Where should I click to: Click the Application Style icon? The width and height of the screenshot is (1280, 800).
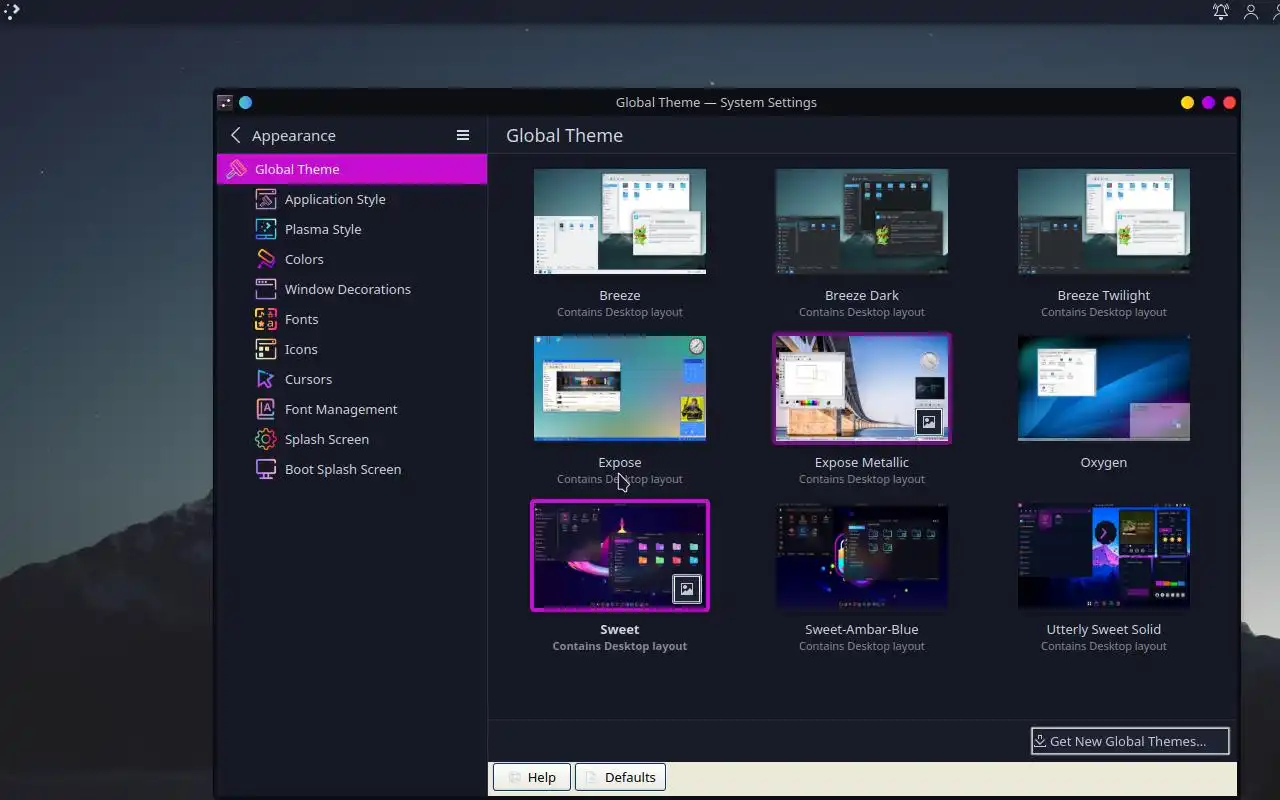(x=265, y=199)
